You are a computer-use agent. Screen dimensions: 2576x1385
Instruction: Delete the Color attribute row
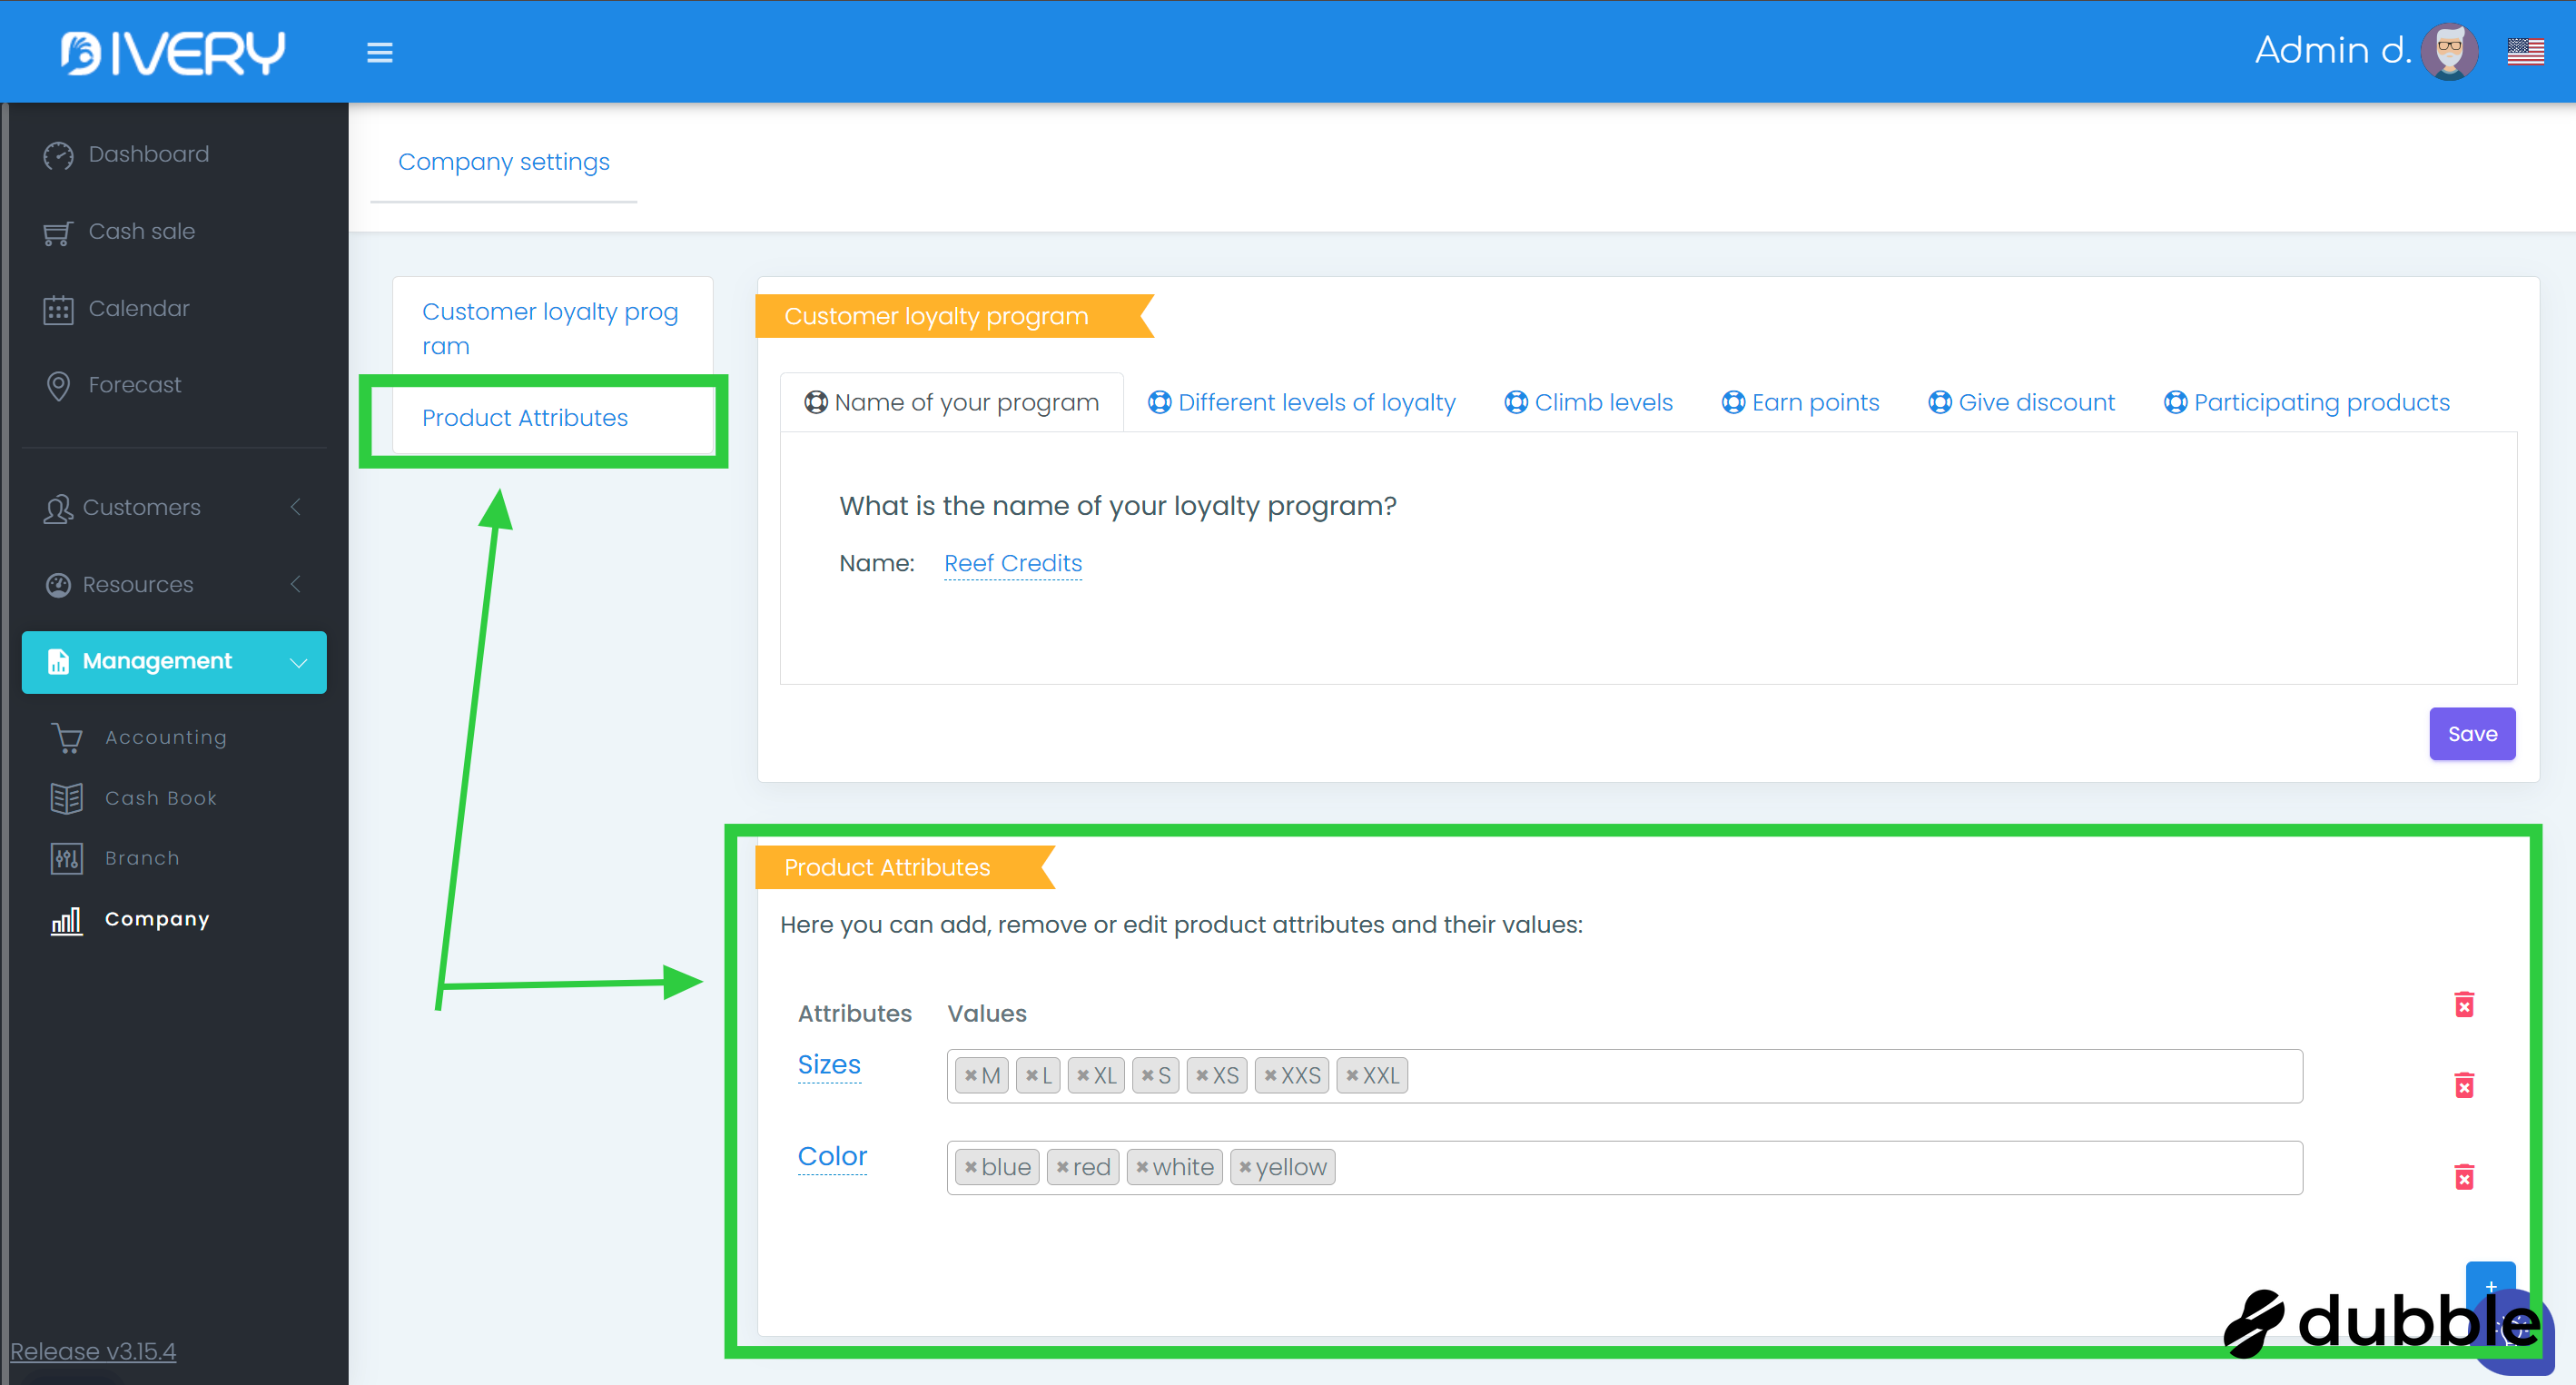[2463, 1177]
